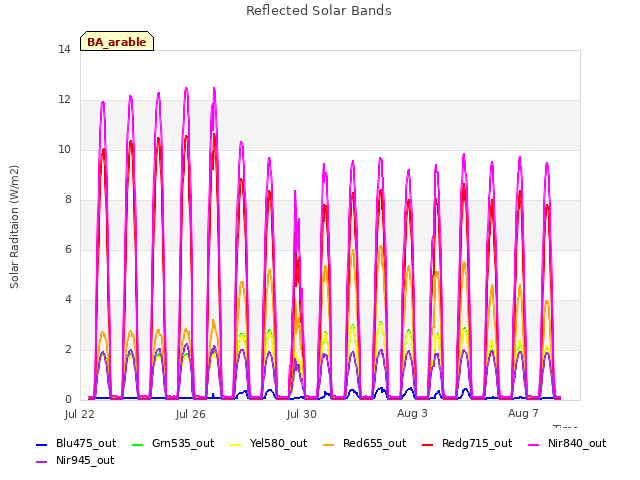Click the y-axis value 10

(x=64, y=150)
